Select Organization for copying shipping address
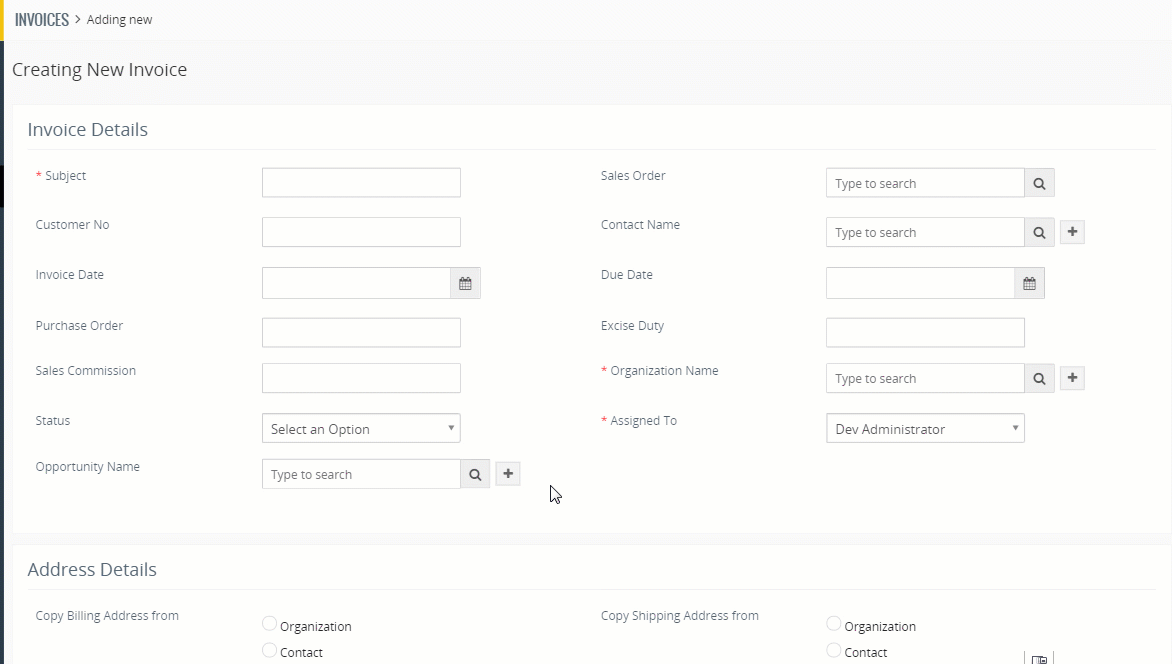Screen dimensions: 1172x664 tap(834, 624)
